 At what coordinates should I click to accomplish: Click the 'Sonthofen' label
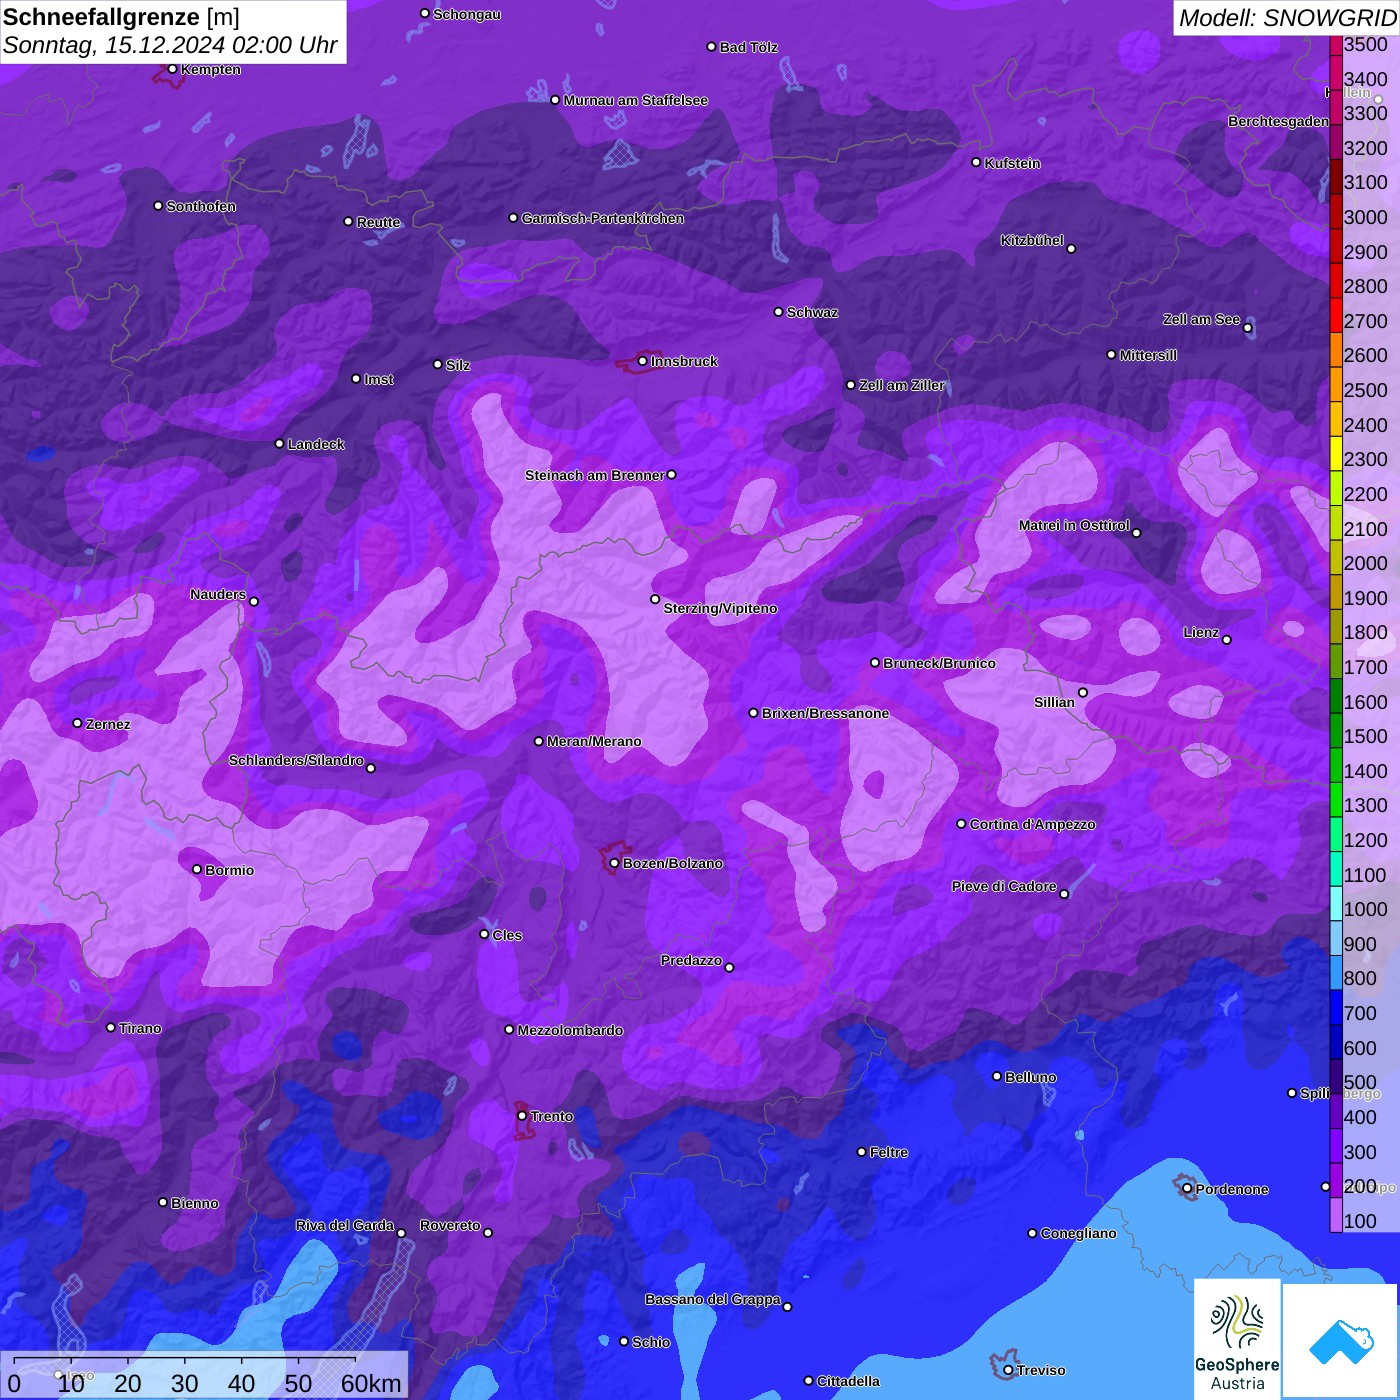pos(201,206)
